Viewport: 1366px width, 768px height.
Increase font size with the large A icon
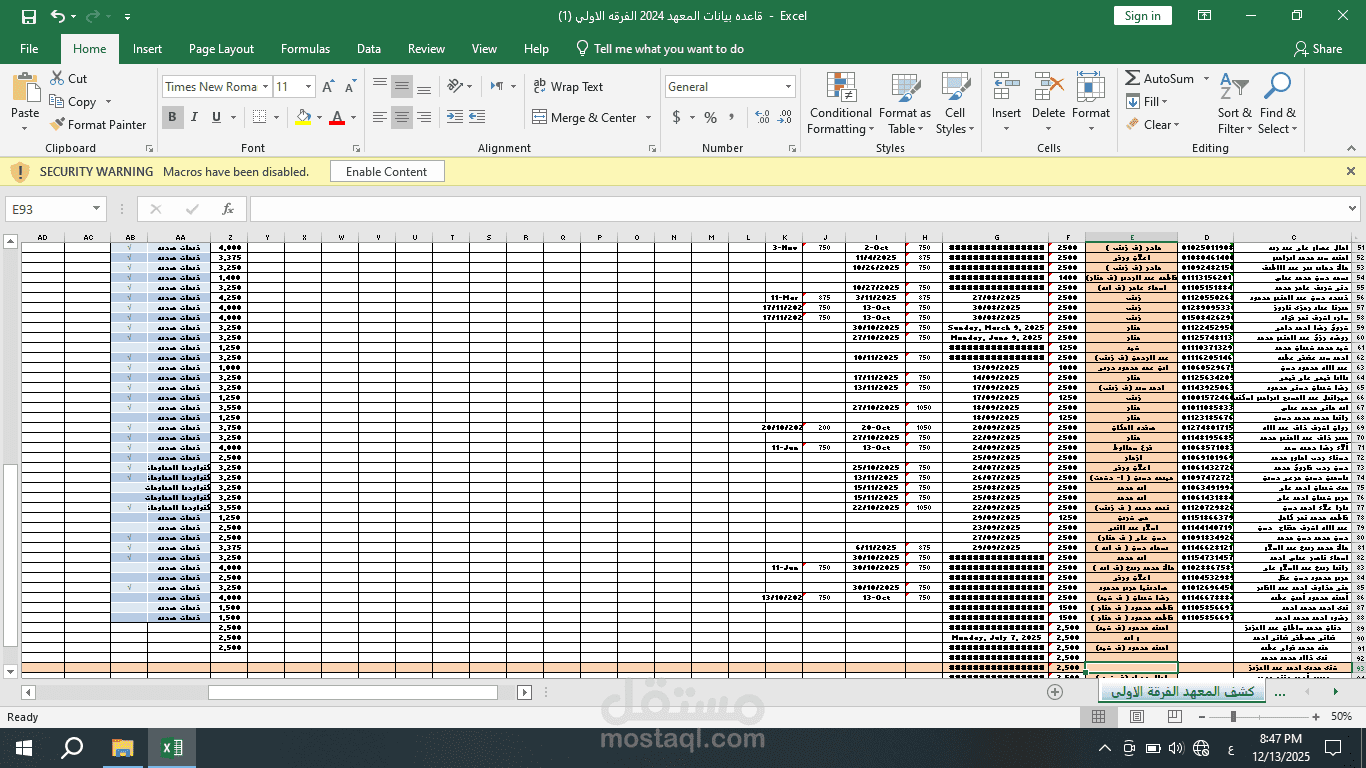pos(330,87)
